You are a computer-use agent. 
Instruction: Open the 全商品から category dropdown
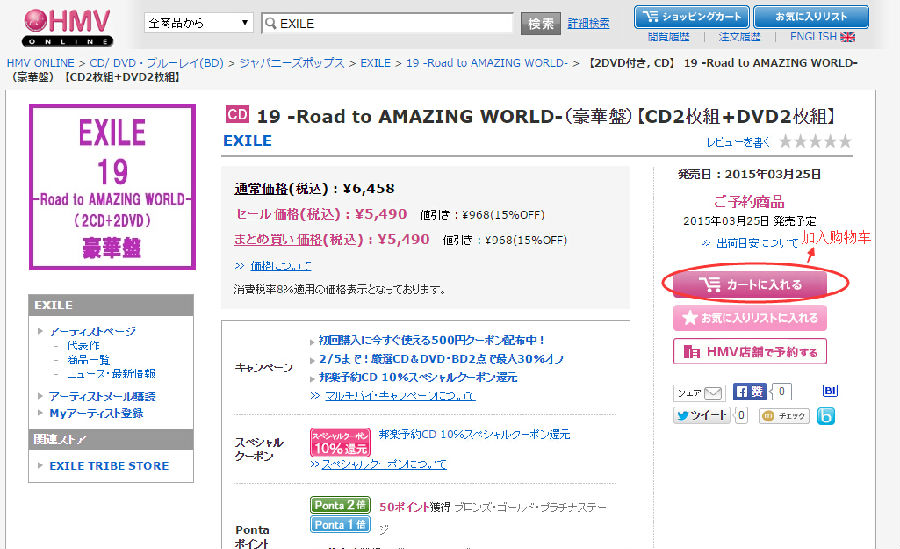(199, 23)
